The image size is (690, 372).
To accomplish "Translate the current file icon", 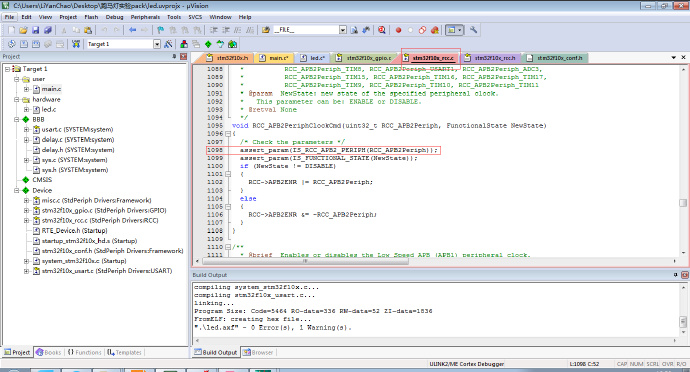I will pyautogui.click(x=12, y=44).
